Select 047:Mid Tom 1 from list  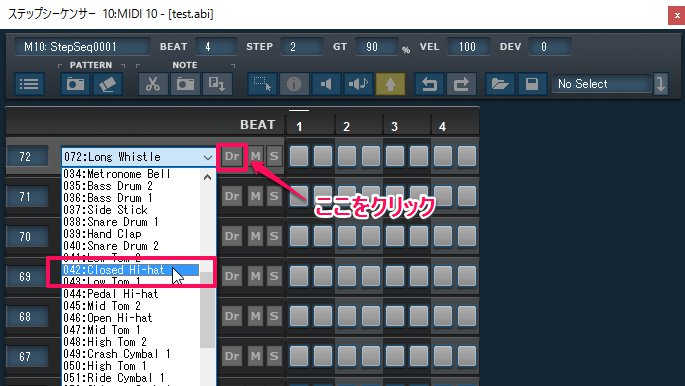pos(131,330)
